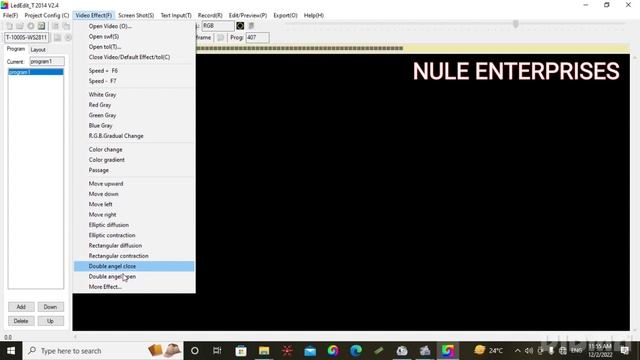Select Double angel close effect
Screen dimensions: 640x360
click(134, 266)
